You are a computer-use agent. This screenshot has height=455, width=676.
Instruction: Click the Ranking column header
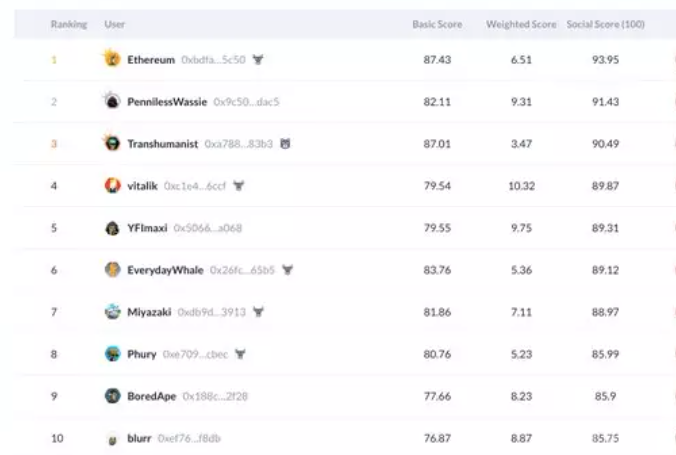[69, 24]
